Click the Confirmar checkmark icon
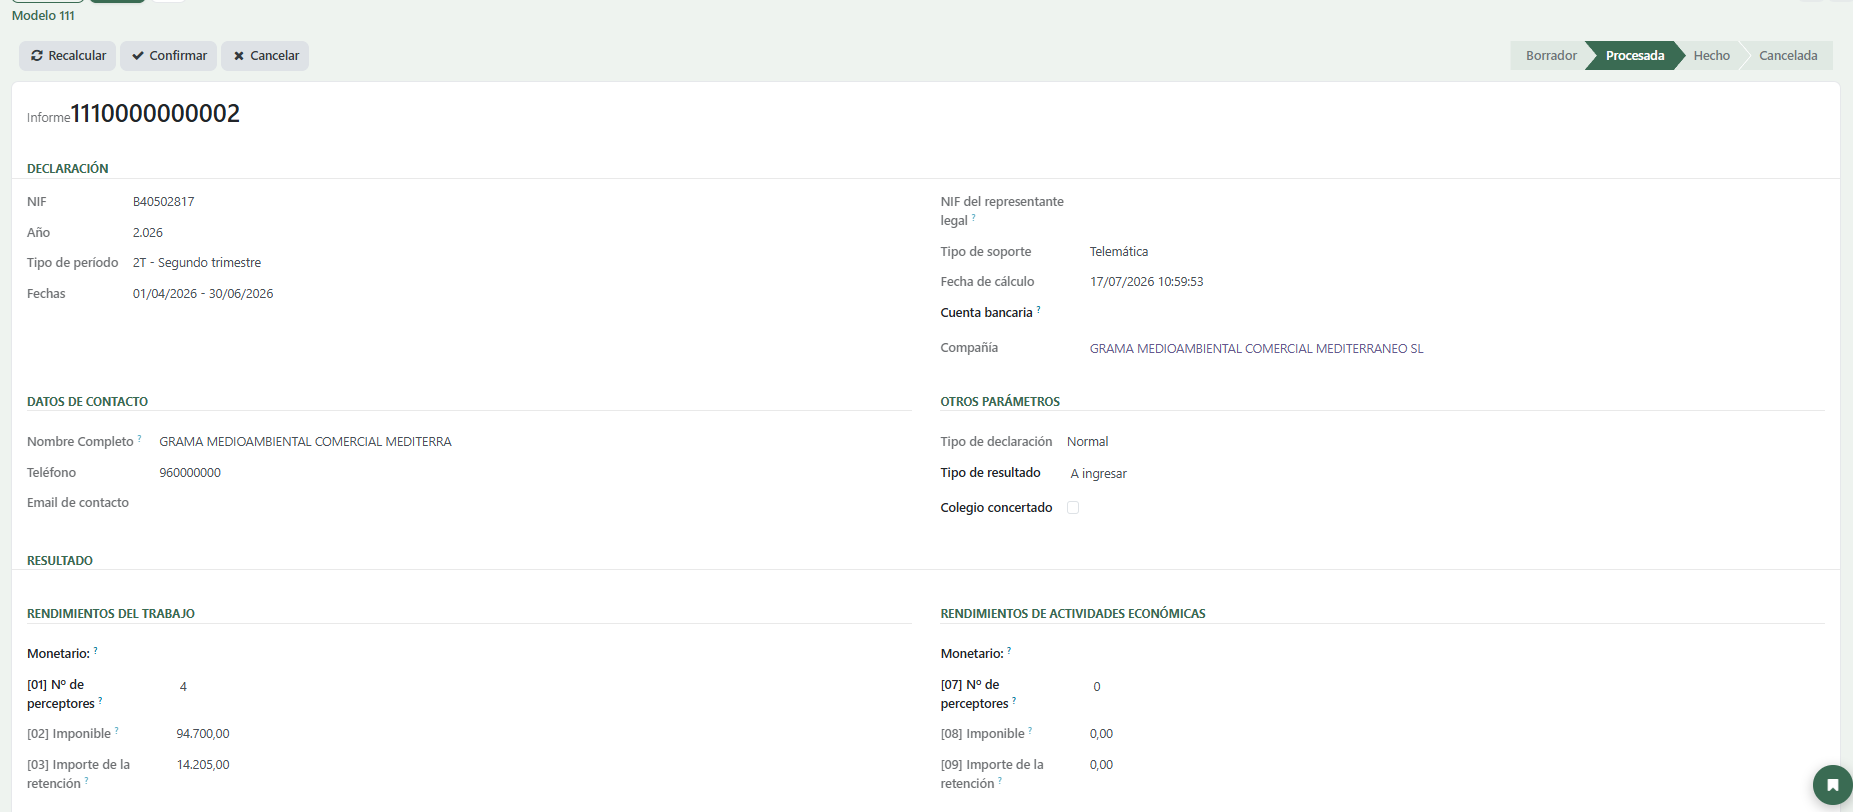The height and width of the screenshot is (812, 1853). (x=138, y=56)
